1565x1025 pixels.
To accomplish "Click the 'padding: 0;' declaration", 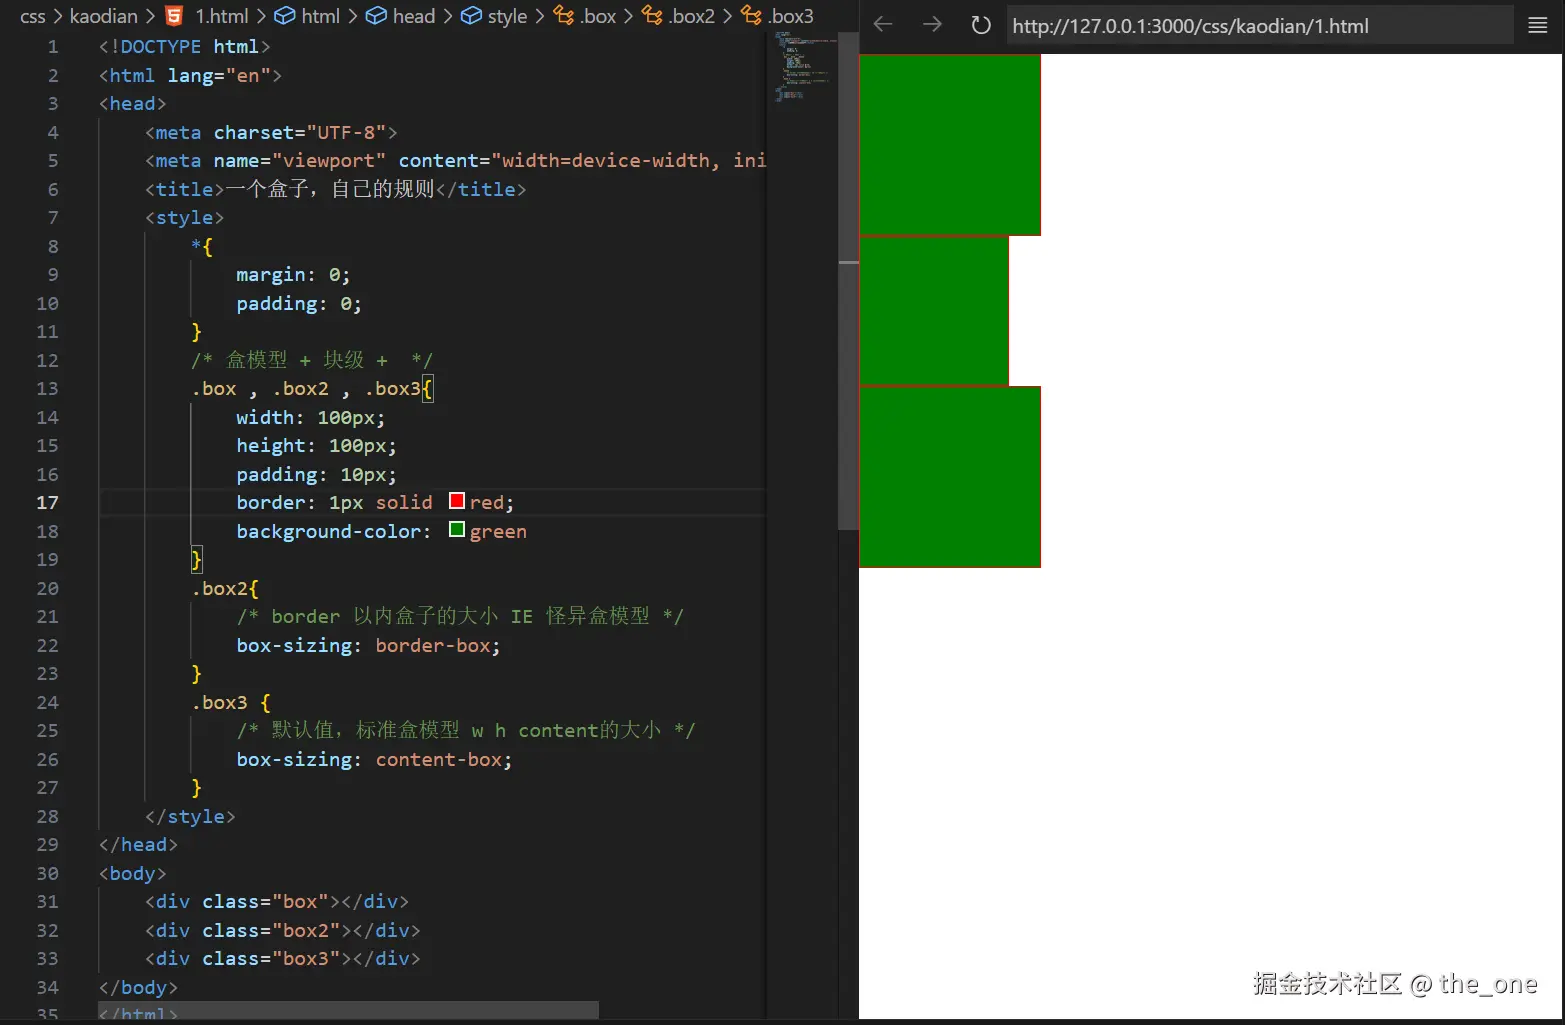I will click(x=299, y=303).
